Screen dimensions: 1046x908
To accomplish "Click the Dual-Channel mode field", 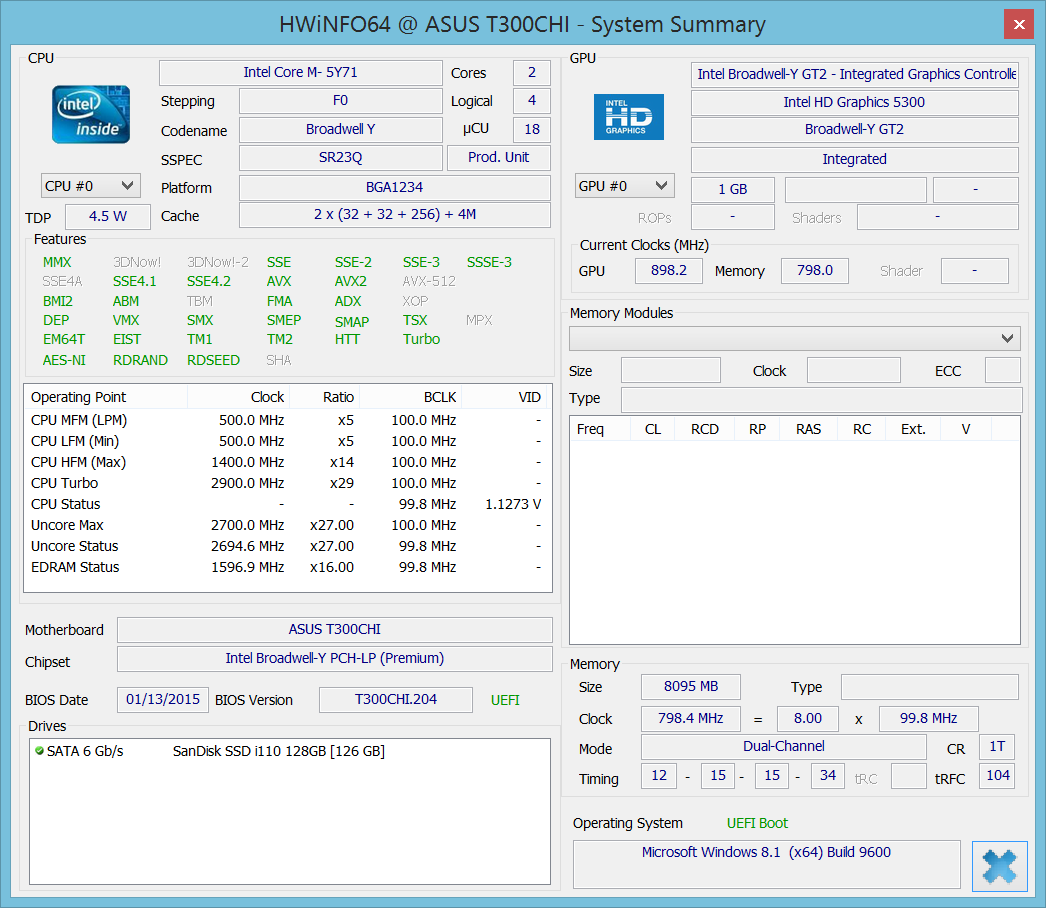I will (784, 747).
